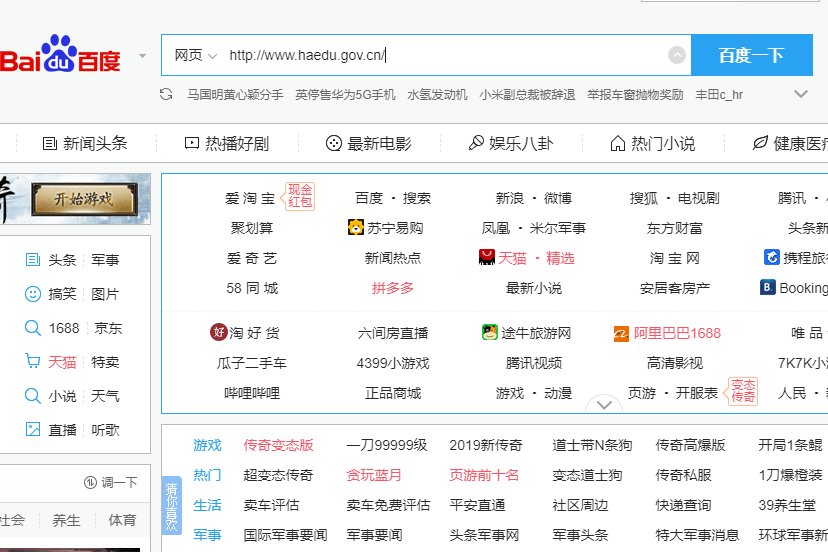Open the hot search 小米副总裁被辞退
This screenshot has height=552, width=828.
[x=527, y=95]
